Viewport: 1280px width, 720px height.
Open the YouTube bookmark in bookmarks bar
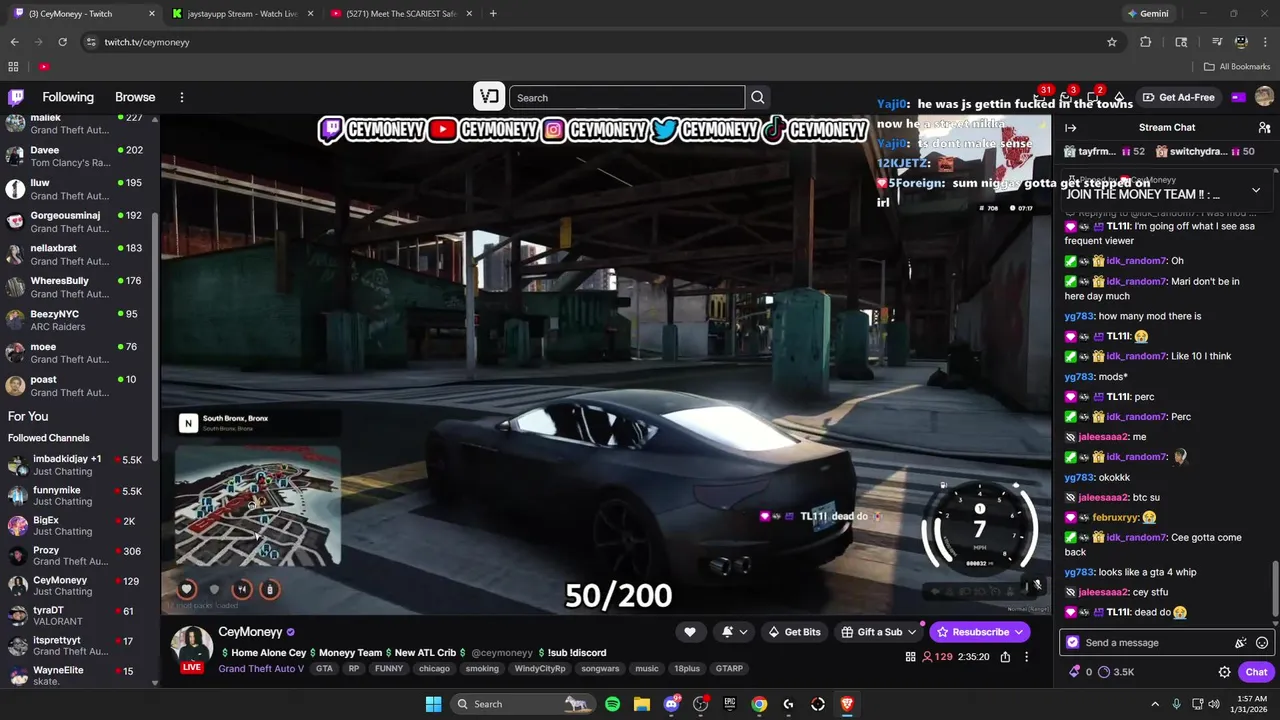tap(44, 67)
